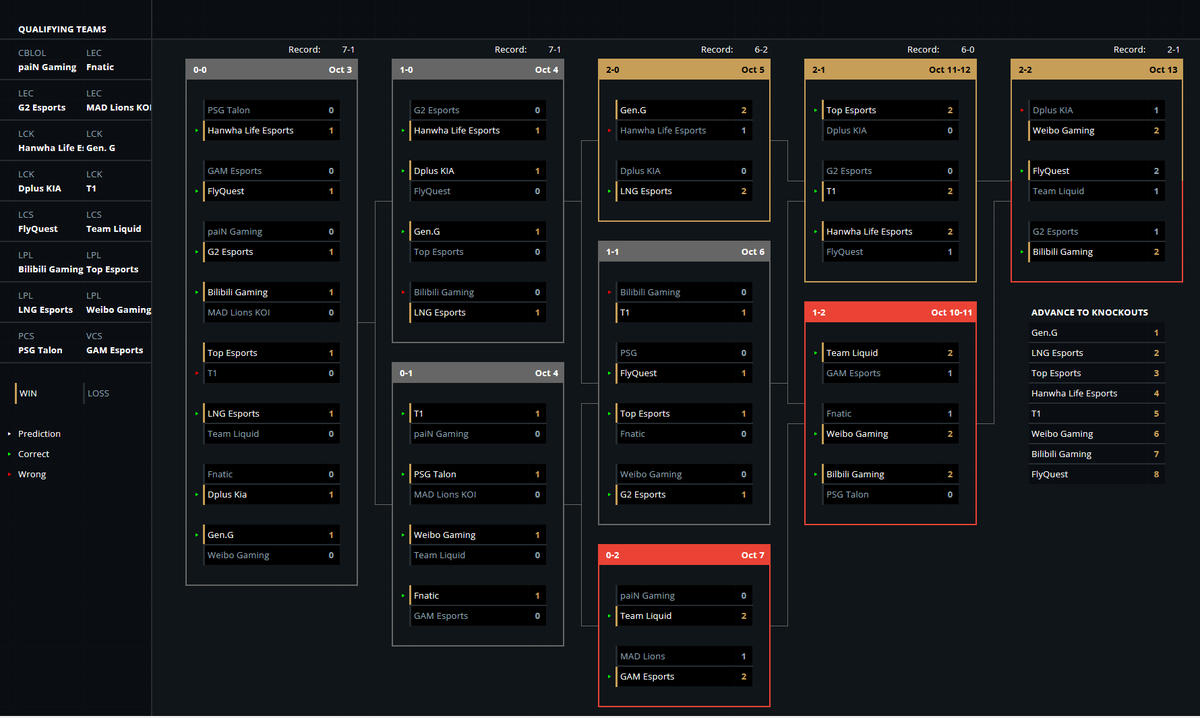Select Team Liquid row in the 0-0 round
The width and height of the screenshot is (1200, 718).
coord(270,434)
